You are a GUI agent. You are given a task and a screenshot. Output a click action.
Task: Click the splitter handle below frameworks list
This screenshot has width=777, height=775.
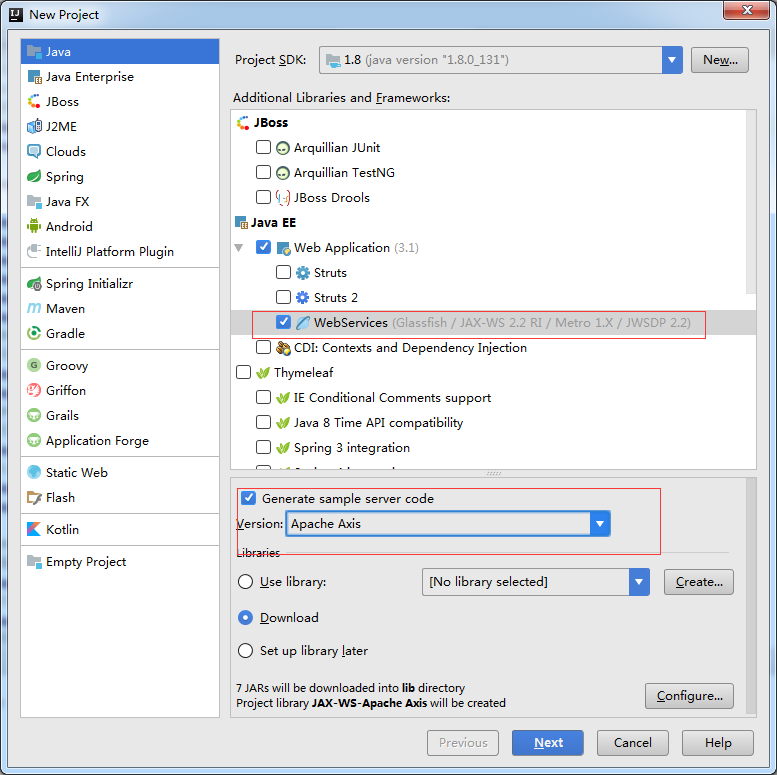[494, 473]
